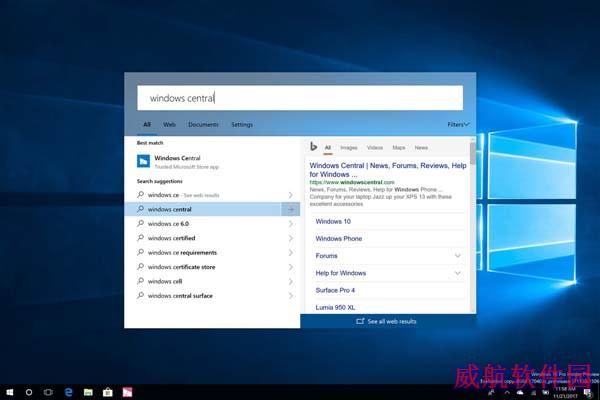Viewport: 600px width, 400px height.
Task: Click the Windows Central app icon
Action: (x=143, y=161)
